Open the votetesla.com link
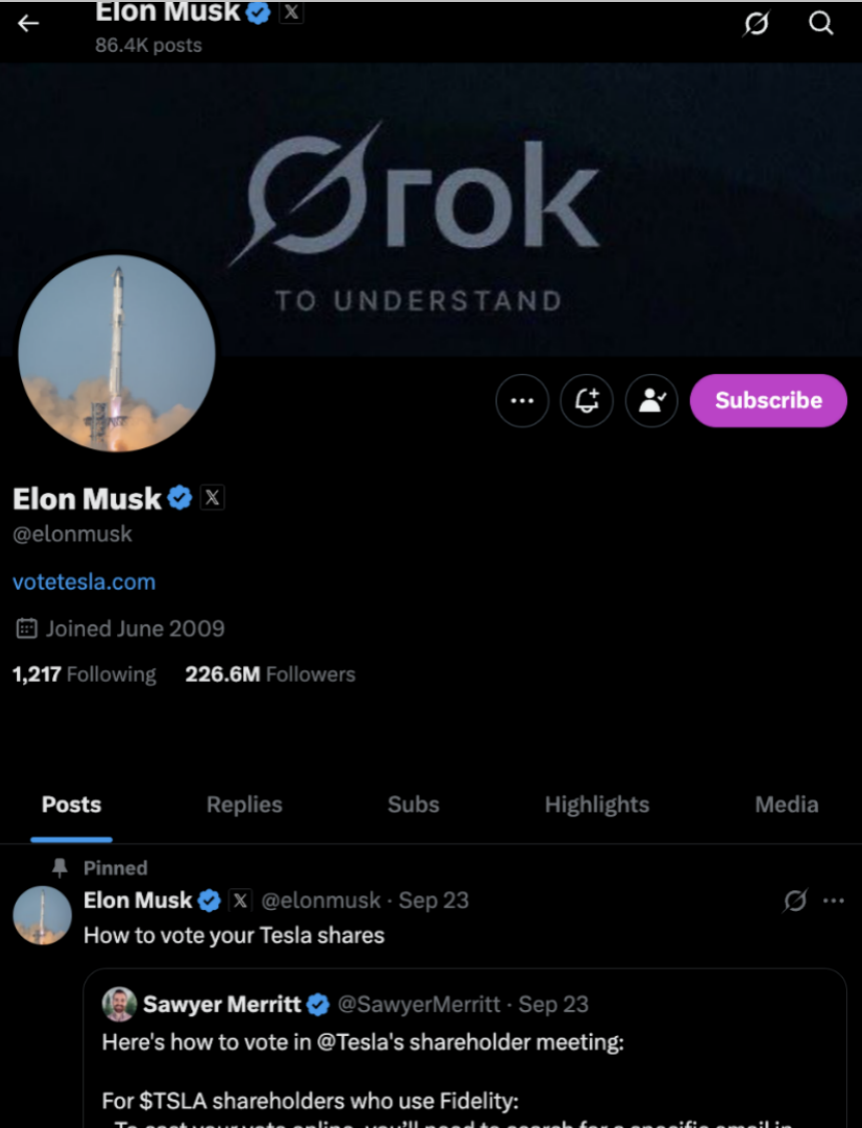Image resolution: width=862 pixels, height=1128 pixels. (84, 582)
